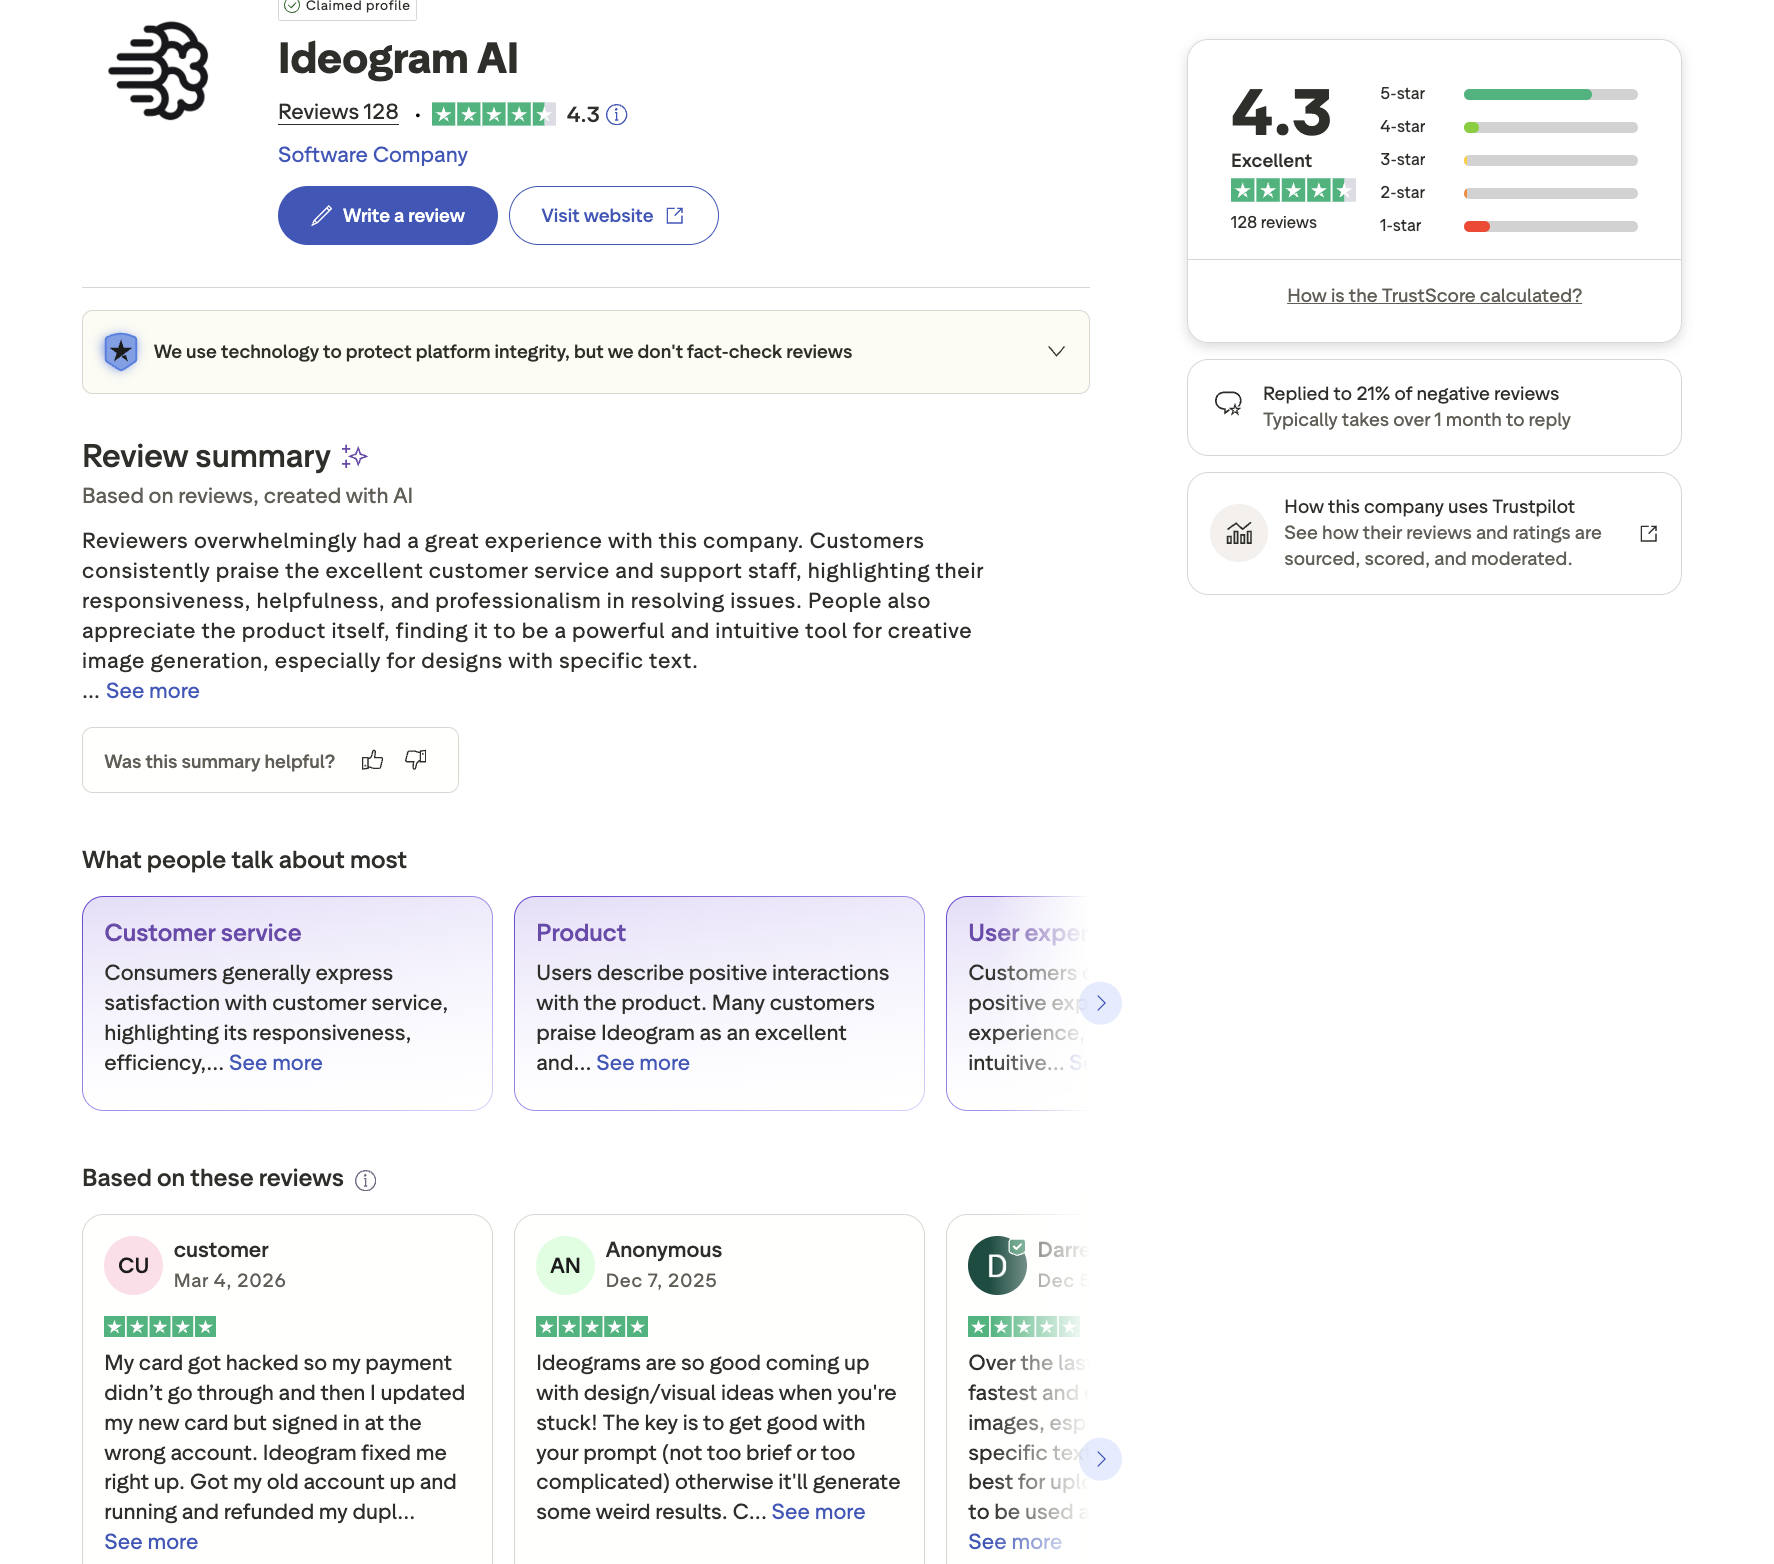This screenshot has width=1774, height=1564.
Task: Click the speech bubble icon in the replies card
Action: click(x=1229, y=404)
